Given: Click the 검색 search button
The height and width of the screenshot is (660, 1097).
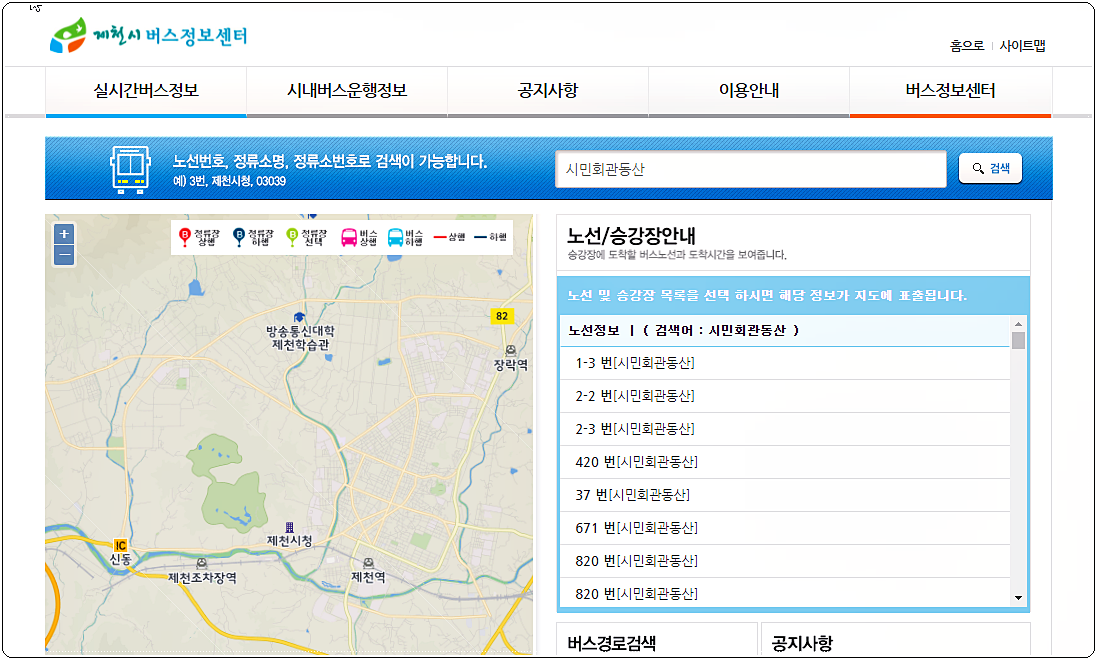Looking at the screenshot, I should tap(990, 169).
